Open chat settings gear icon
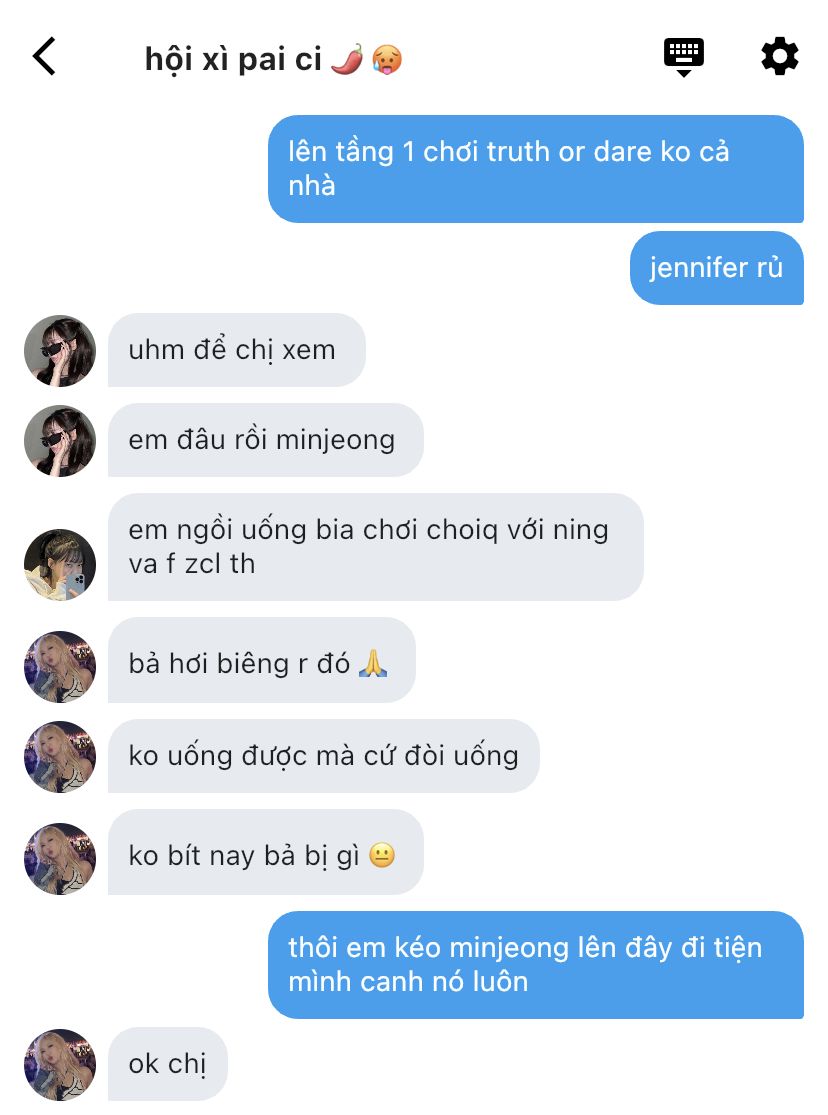 (780, 56)
